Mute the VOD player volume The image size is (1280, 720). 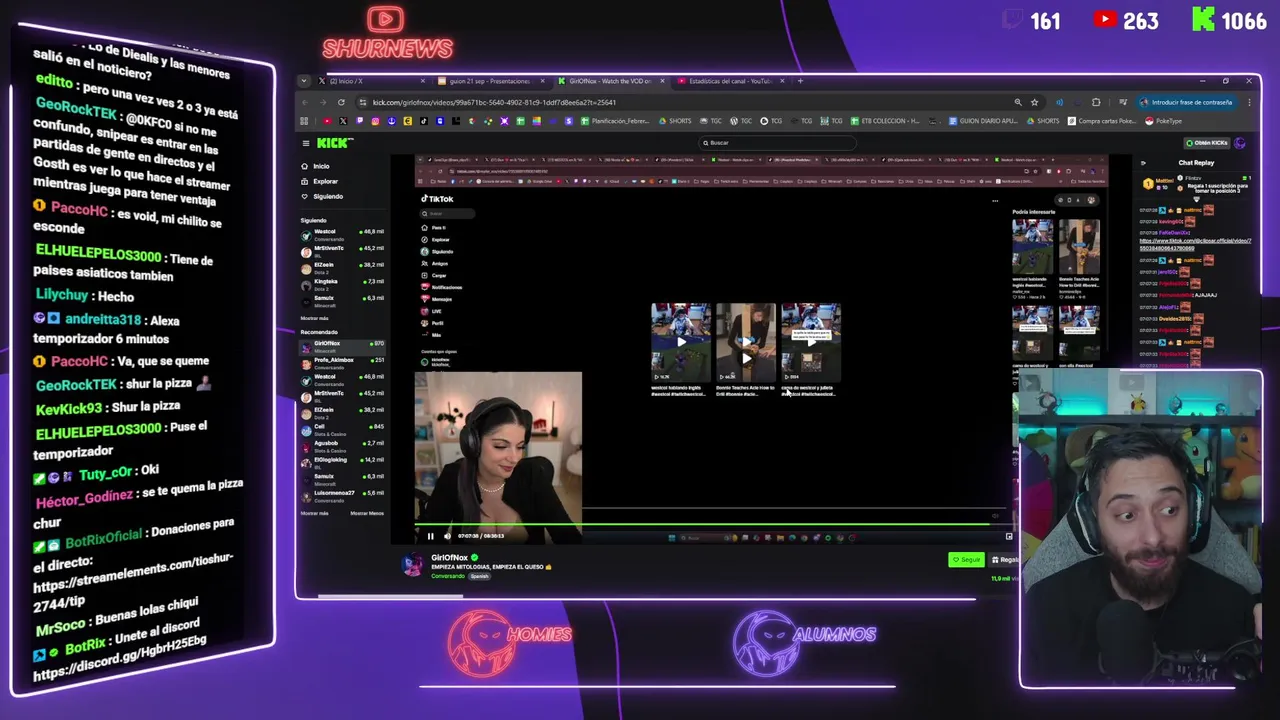(x=447, y=536)
